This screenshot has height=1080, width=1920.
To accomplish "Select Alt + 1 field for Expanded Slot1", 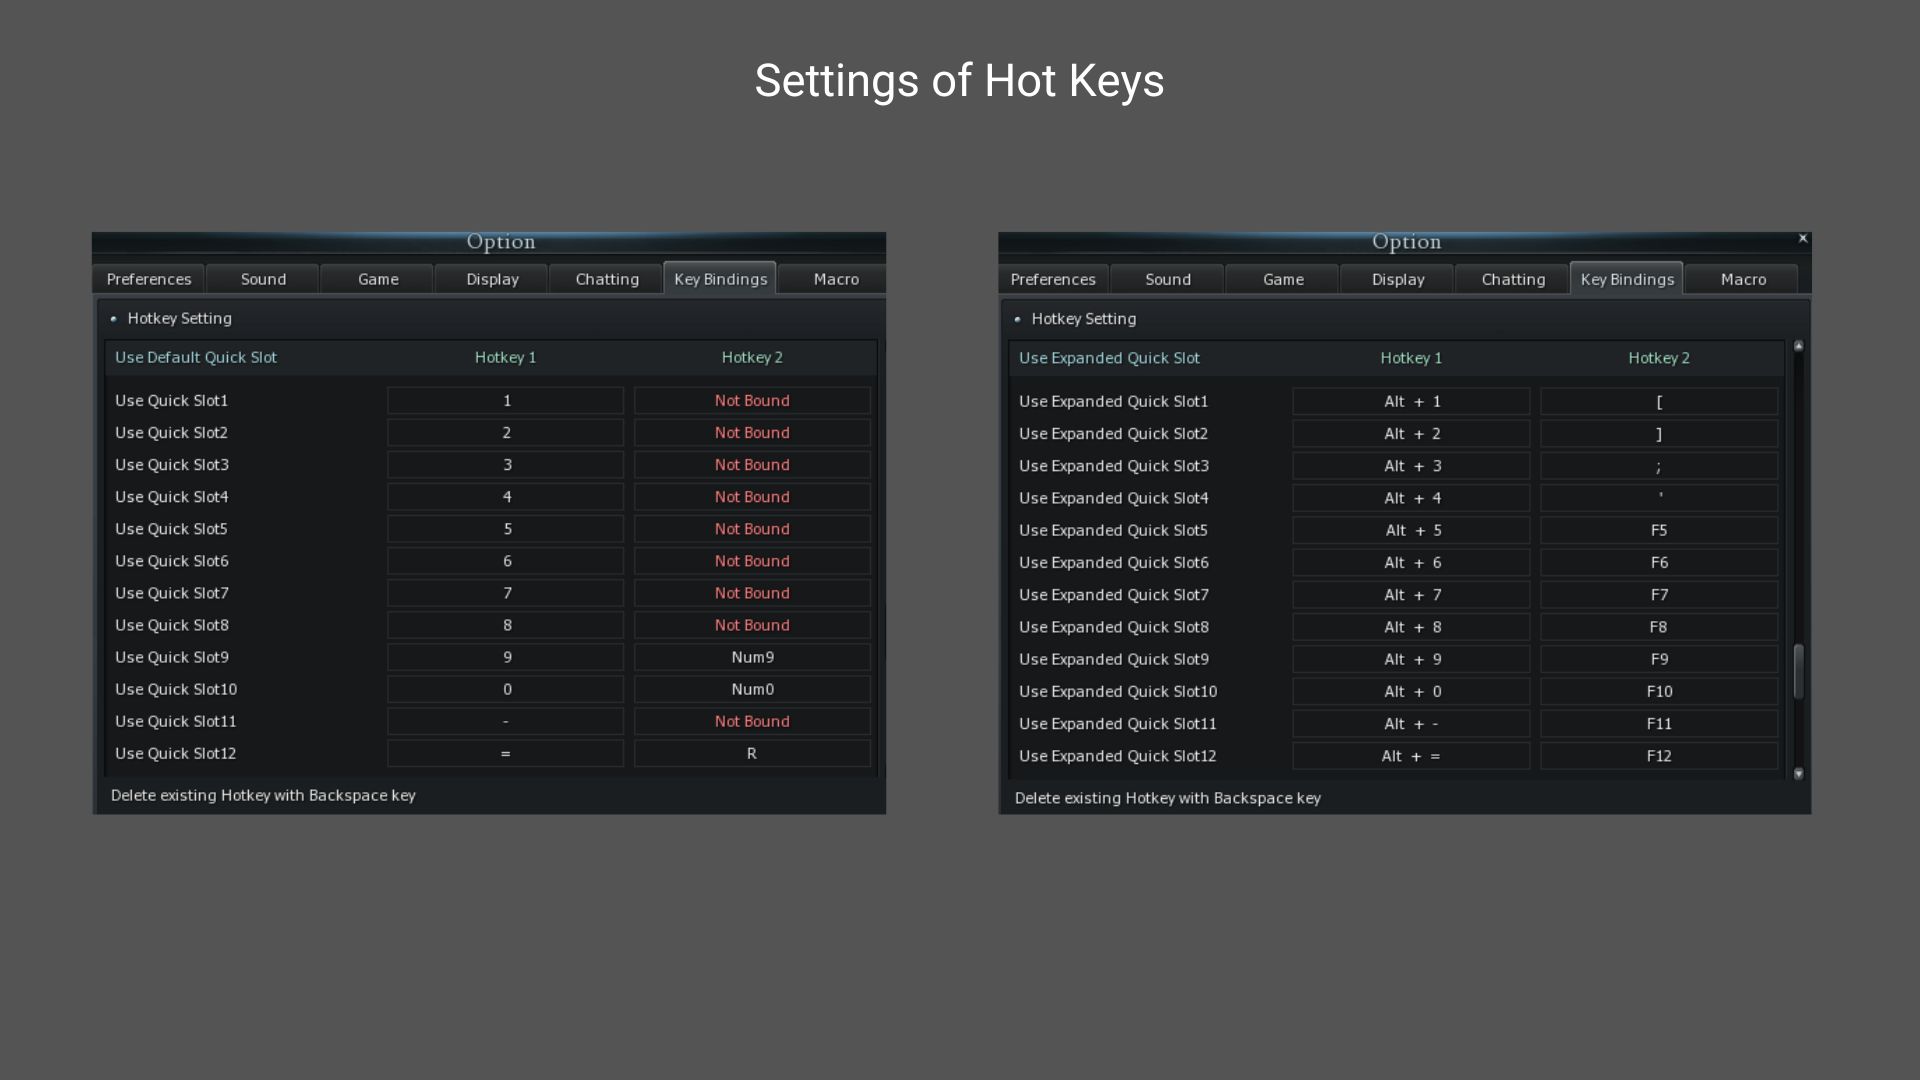I will tap(1411, 401).
